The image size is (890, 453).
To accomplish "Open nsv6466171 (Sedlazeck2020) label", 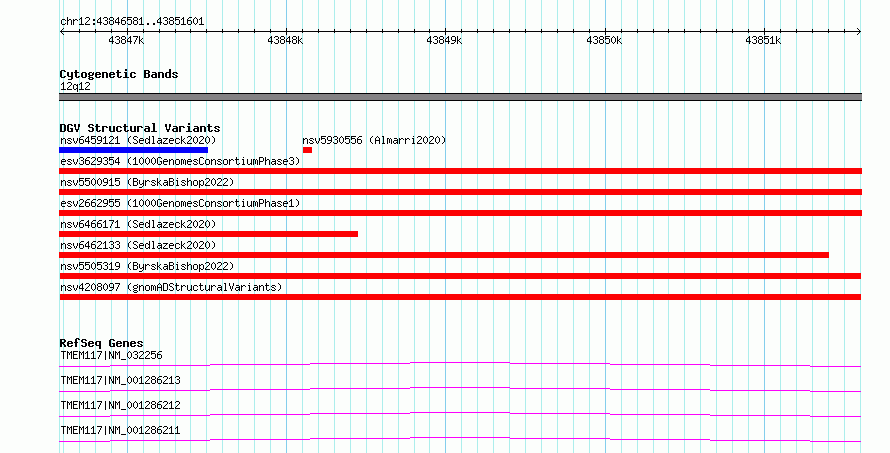I will (x=138, y=224).
